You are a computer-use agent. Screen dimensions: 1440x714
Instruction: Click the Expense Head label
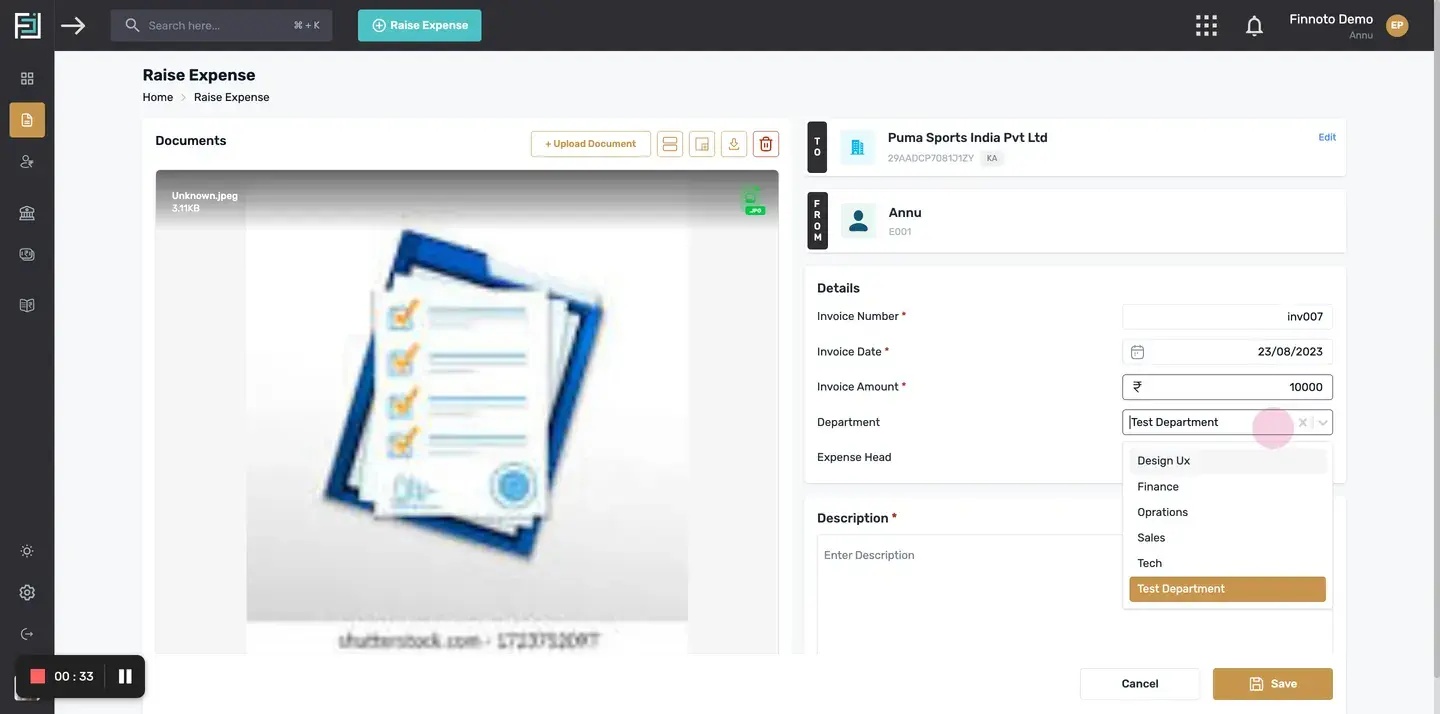[854, 458]
